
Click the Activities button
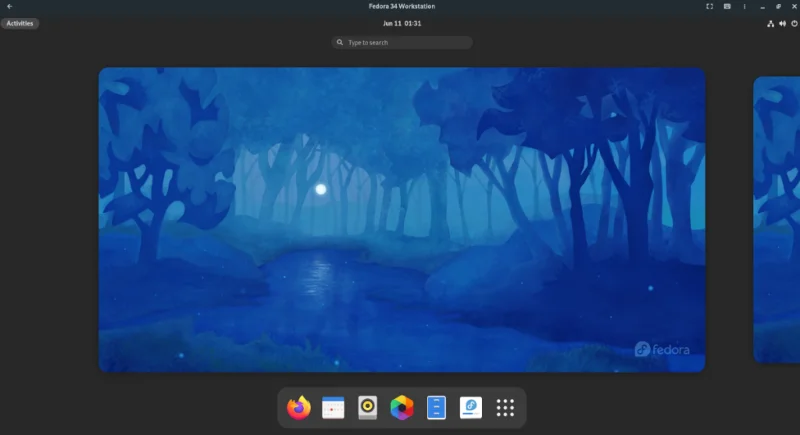point(20,23)
